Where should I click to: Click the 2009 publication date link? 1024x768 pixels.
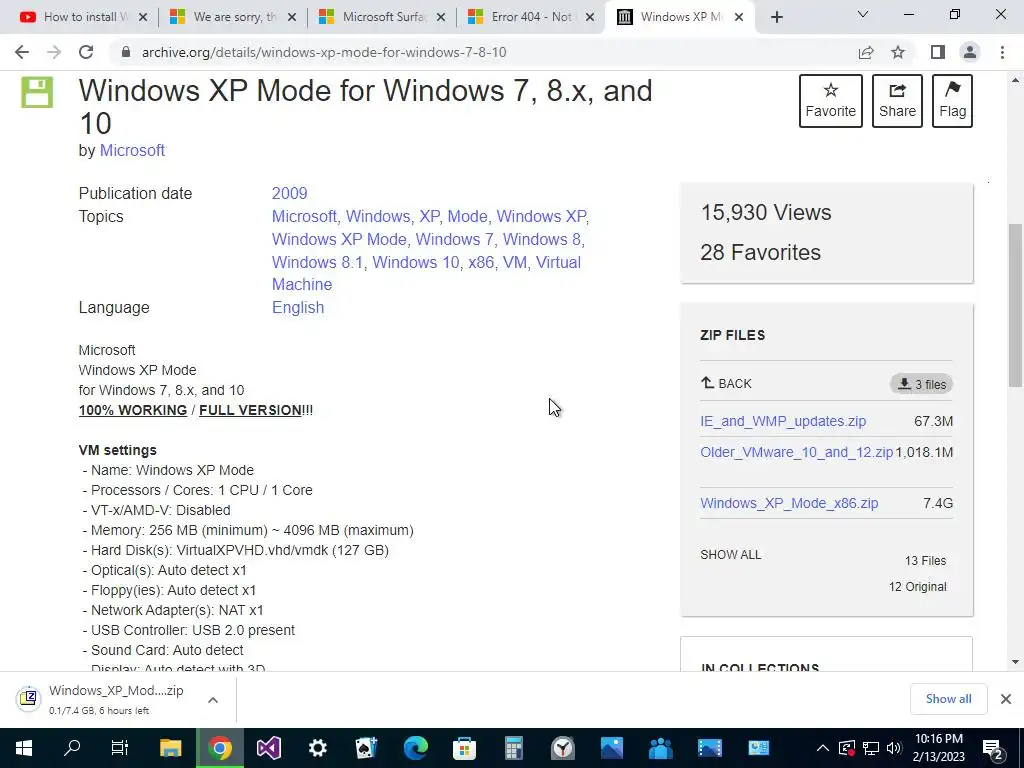click(x=289, y=193)
